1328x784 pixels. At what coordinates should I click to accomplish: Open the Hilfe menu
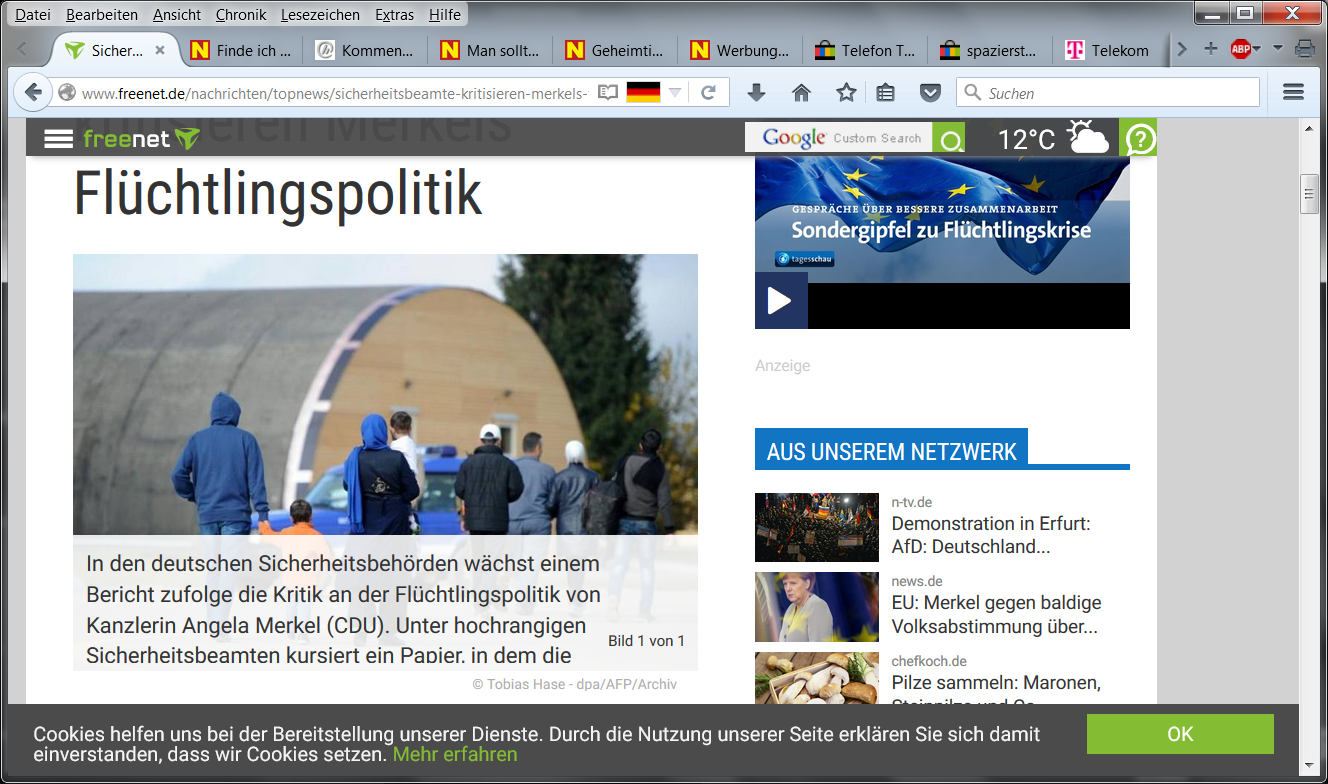[x=445, y=15]
